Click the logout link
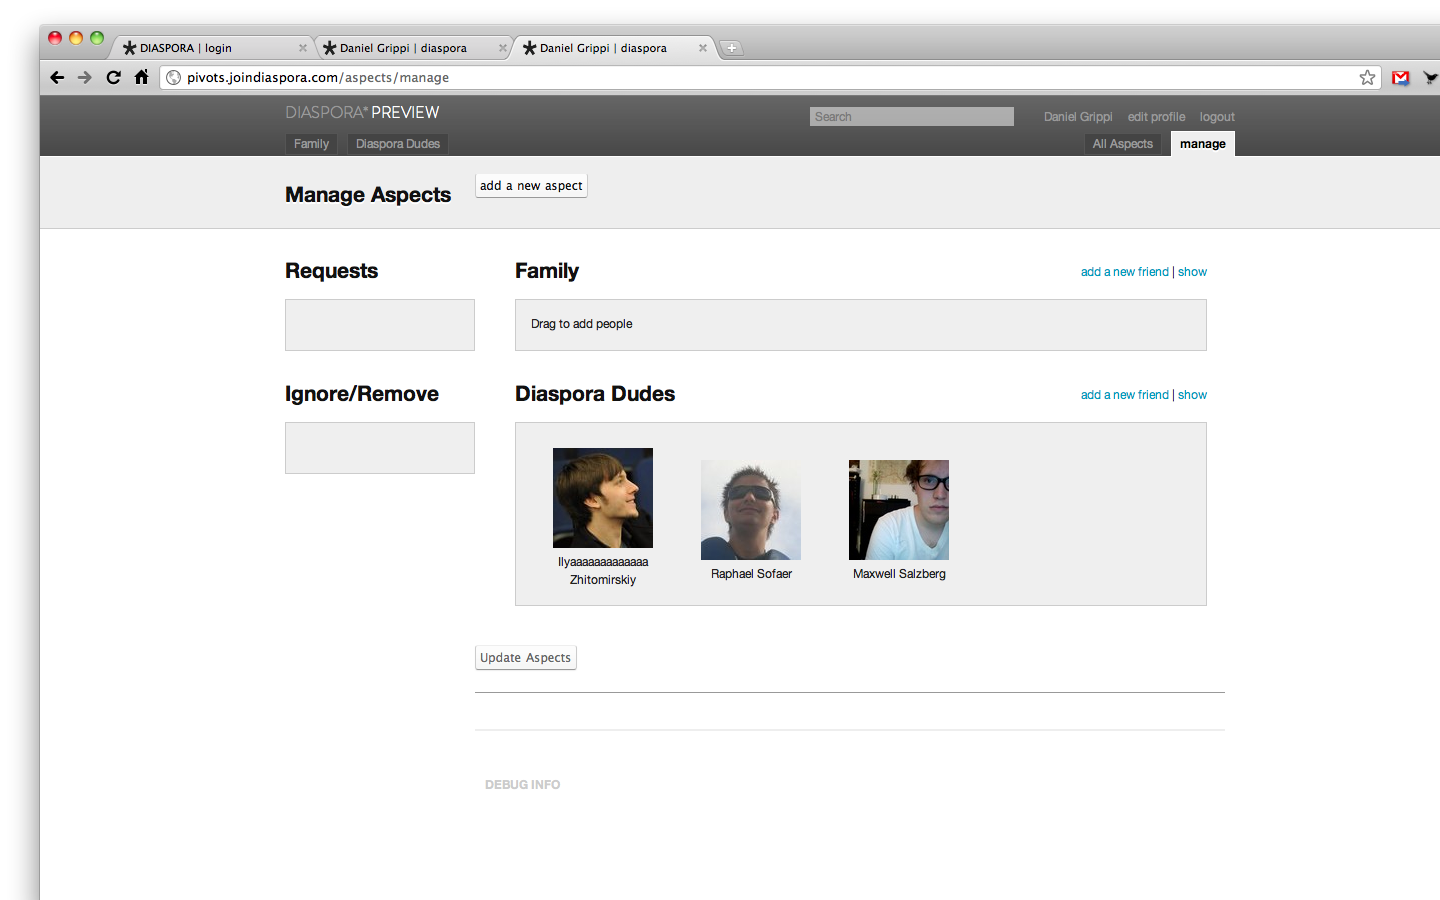 pos(1217,117)
